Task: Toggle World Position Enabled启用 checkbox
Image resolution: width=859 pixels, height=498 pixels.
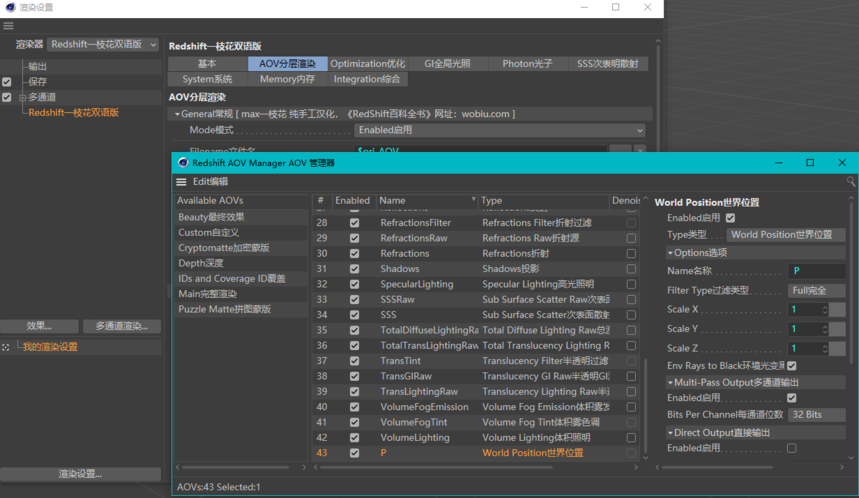Action: 730,218
